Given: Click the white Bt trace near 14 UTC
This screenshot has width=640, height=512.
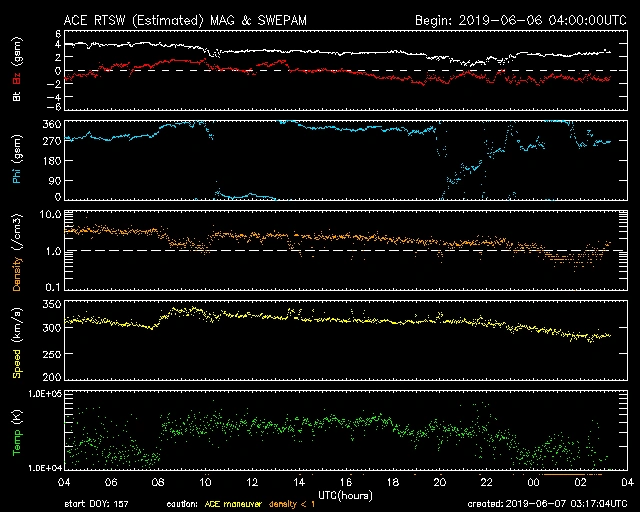Looking at the screenshot, I should 299,51.
